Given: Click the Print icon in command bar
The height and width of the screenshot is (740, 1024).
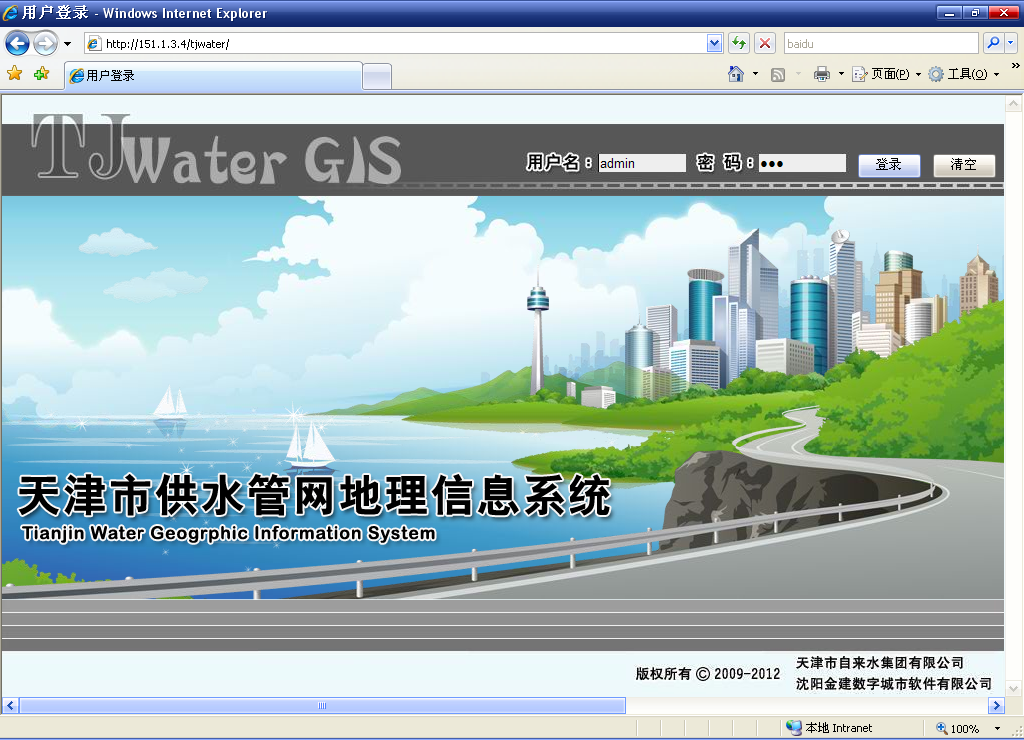Looking at the screenshot, I should click(822, 74).
